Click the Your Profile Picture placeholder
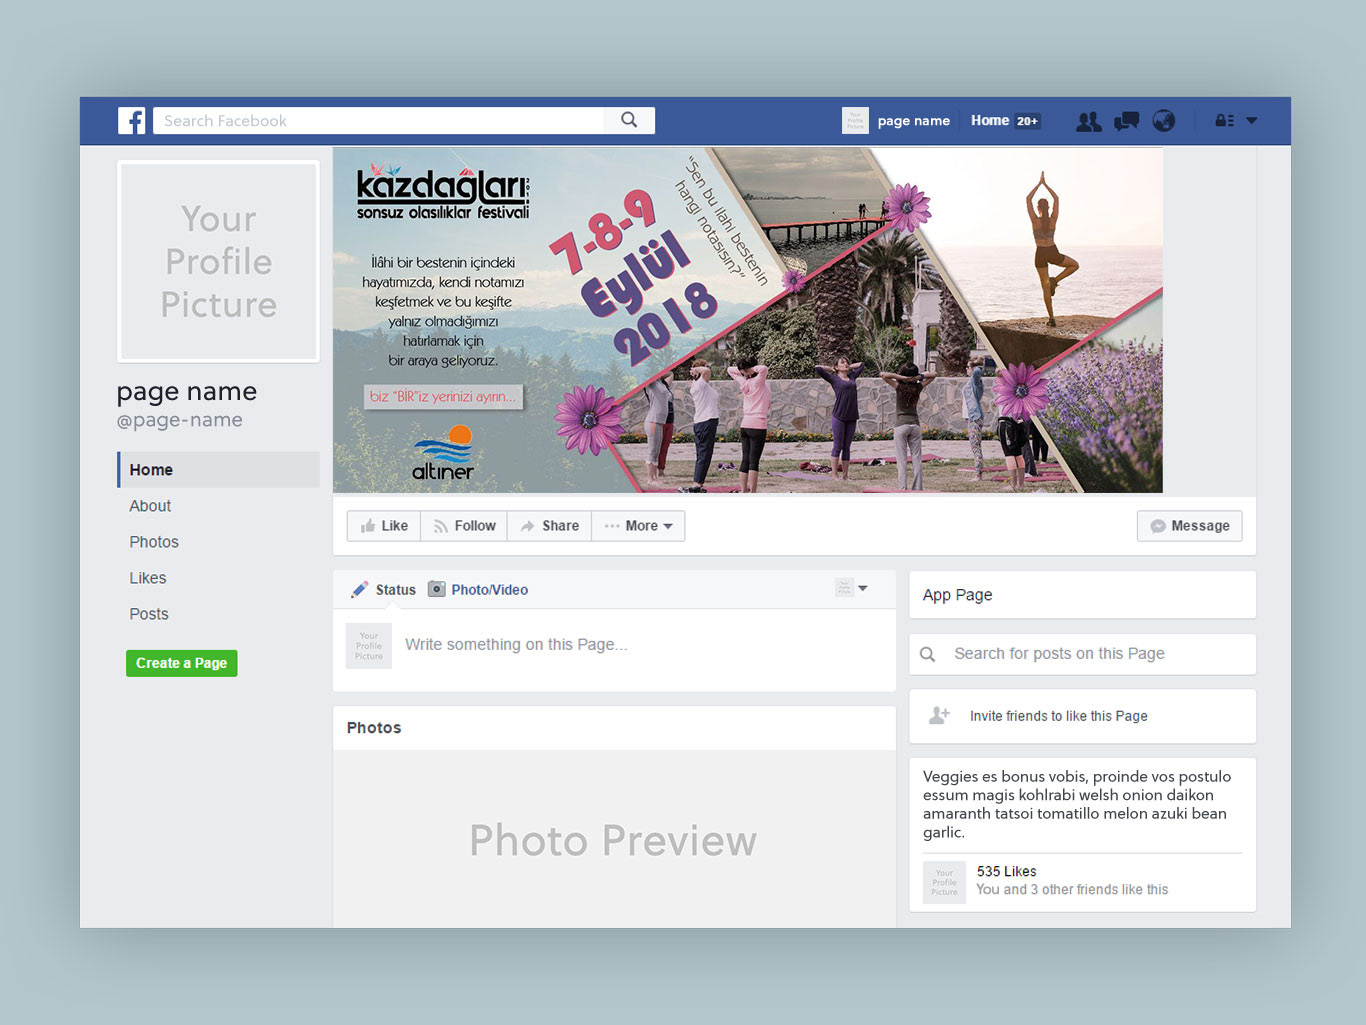 click(x=218, y=261)
